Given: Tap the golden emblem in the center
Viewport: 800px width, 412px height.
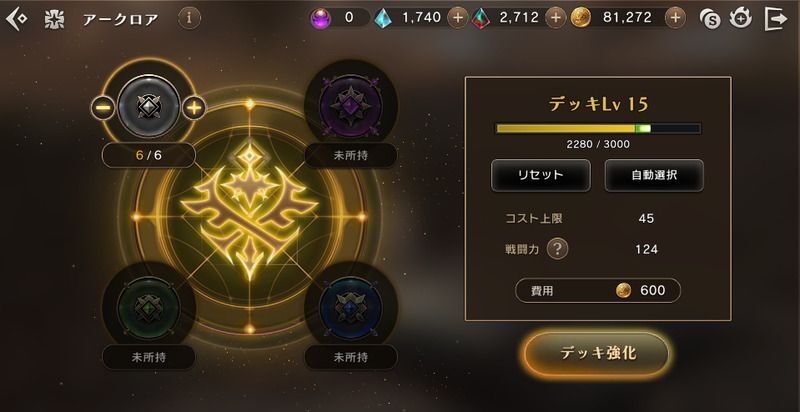Looking at the screenshot, I should click(249, 211).
